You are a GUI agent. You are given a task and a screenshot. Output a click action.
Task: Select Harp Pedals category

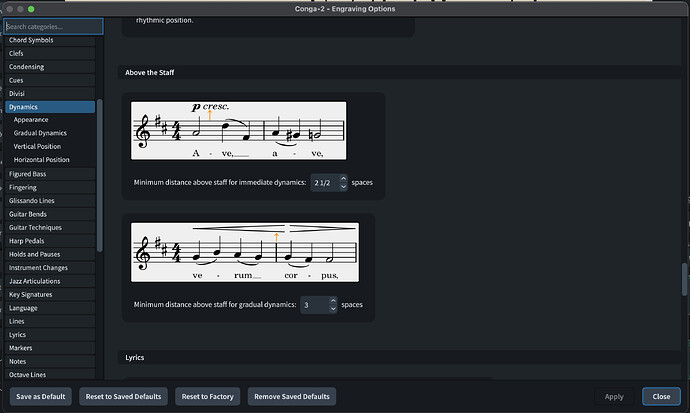(50, 241)
